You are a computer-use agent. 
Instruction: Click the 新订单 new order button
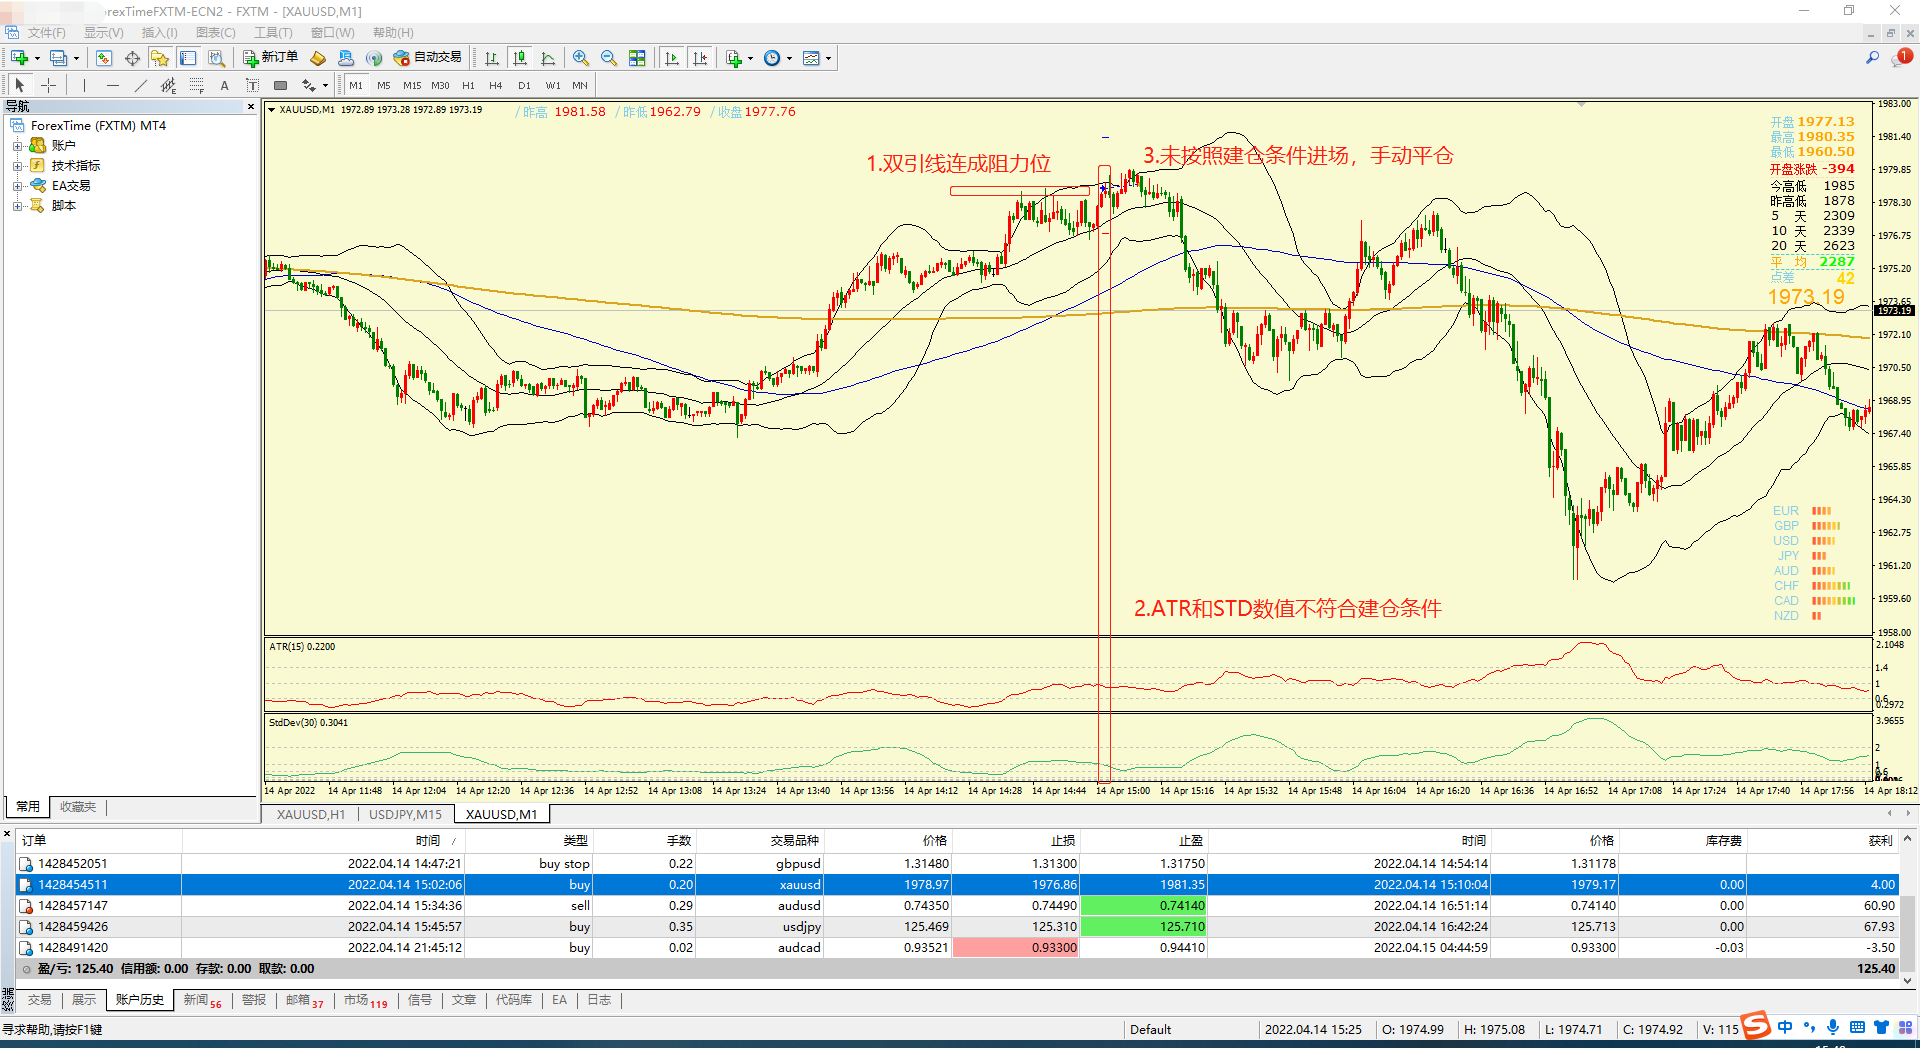pyautogui.click(x=270, y=58)
